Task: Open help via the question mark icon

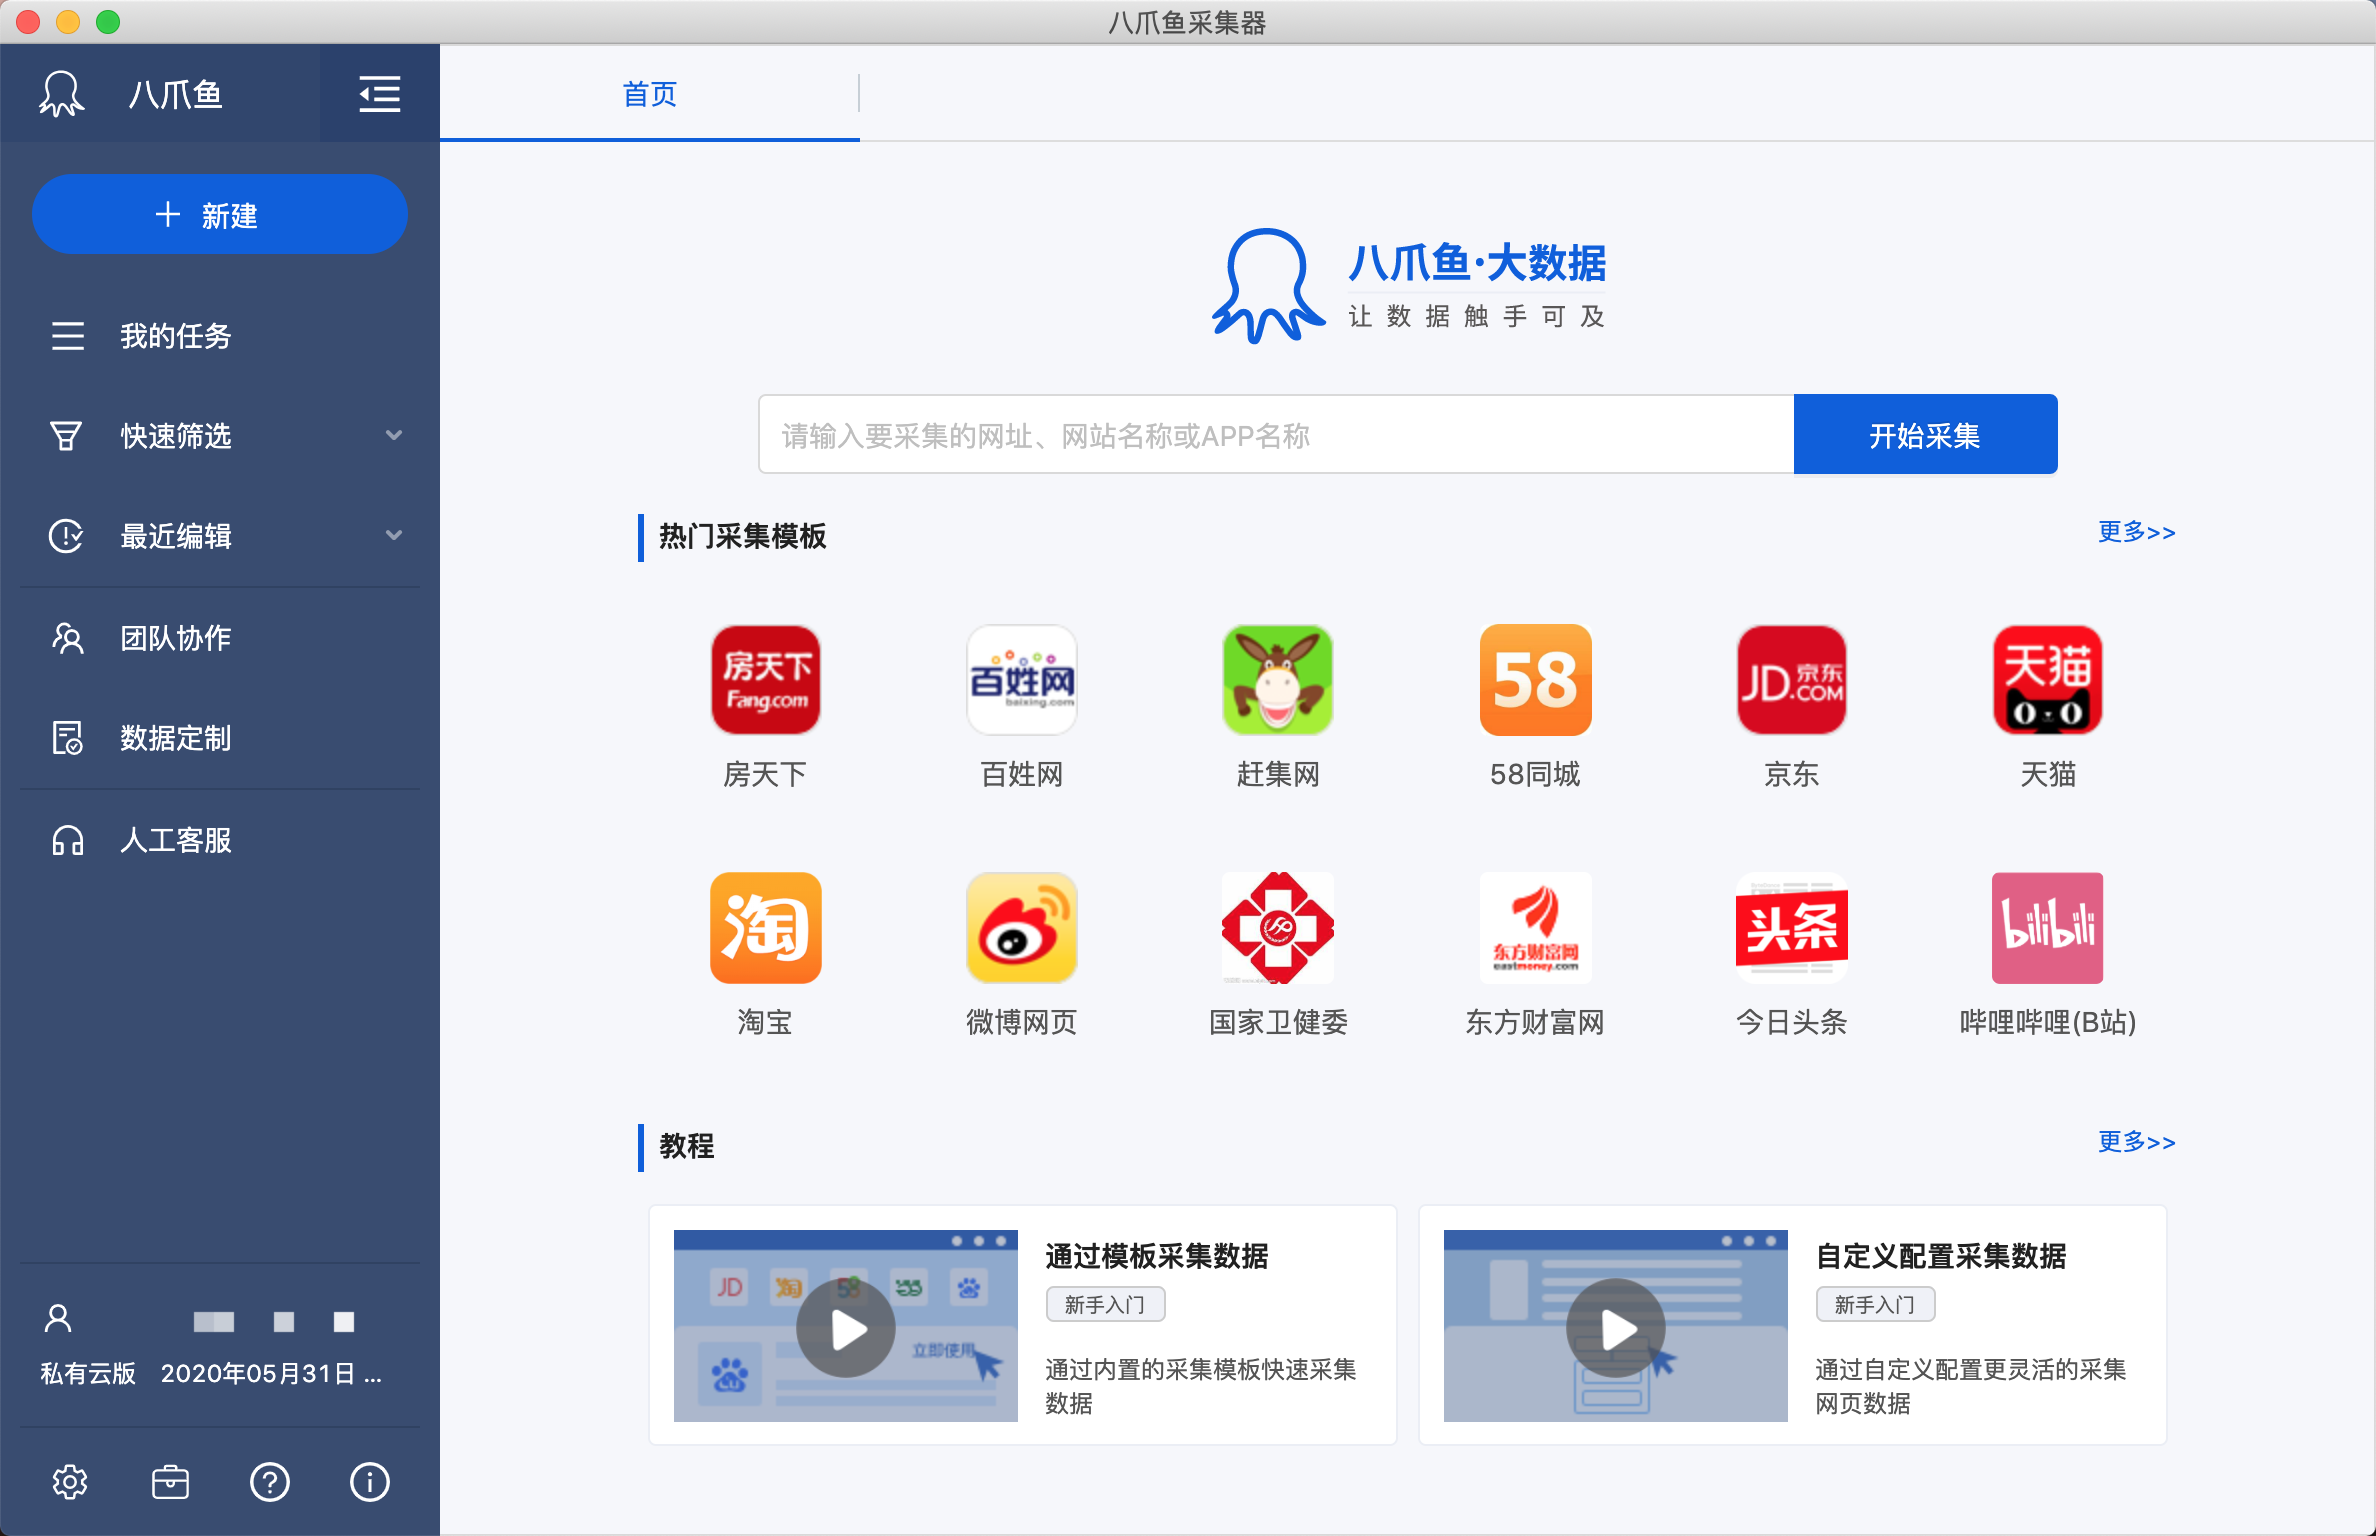Action: 270,1482
